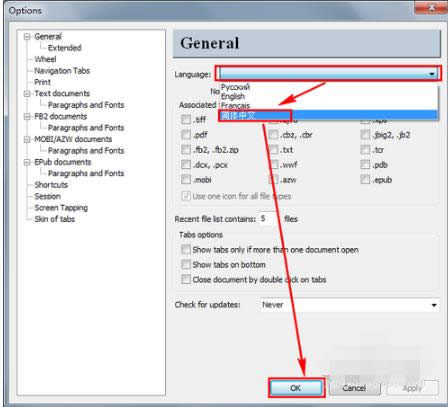
Task: Collapse the General tree node
Action: [27, 37]
